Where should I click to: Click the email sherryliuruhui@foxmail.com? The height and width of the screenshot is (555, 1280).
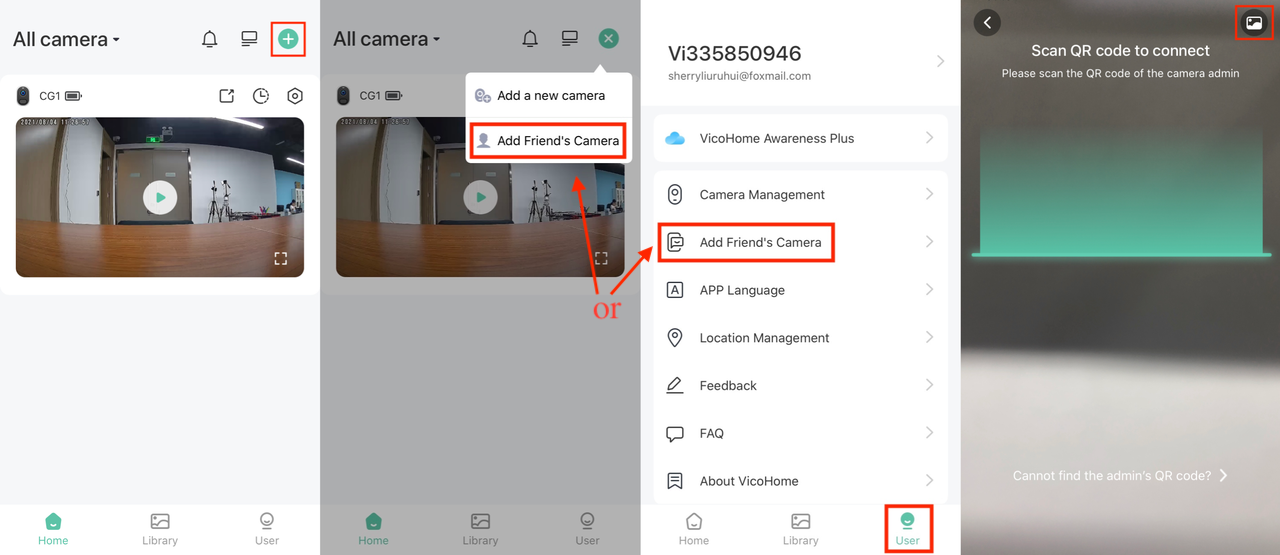coord(739,76)
